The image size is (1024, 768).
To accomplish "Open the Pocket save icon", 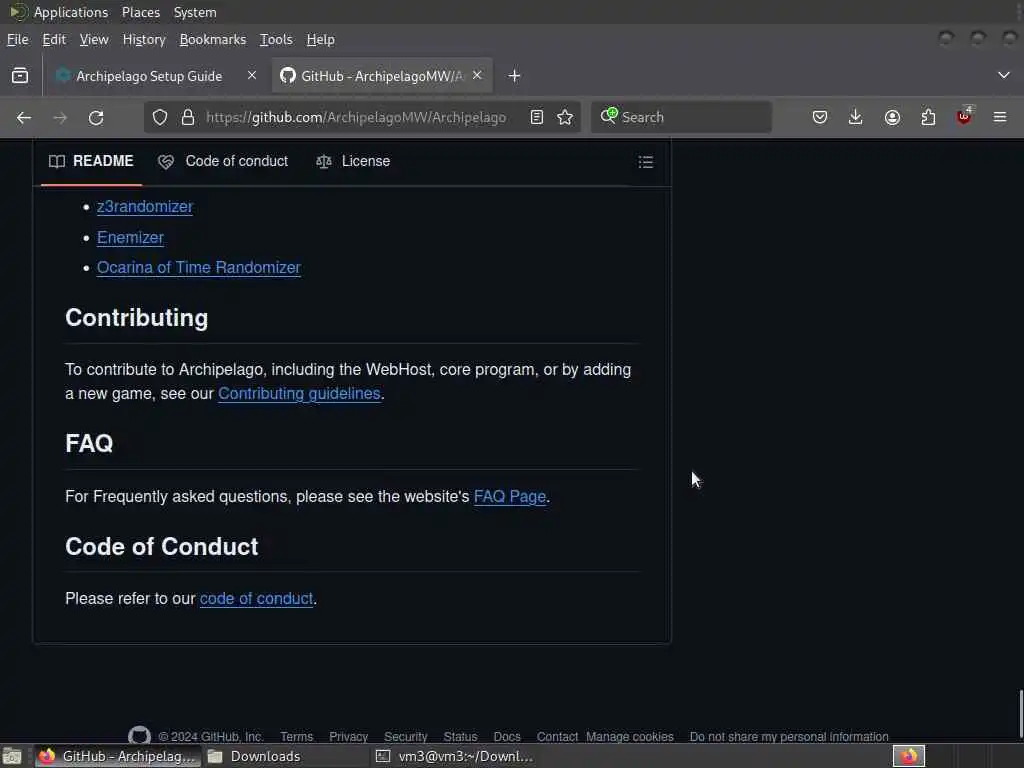I will point(820,118).
